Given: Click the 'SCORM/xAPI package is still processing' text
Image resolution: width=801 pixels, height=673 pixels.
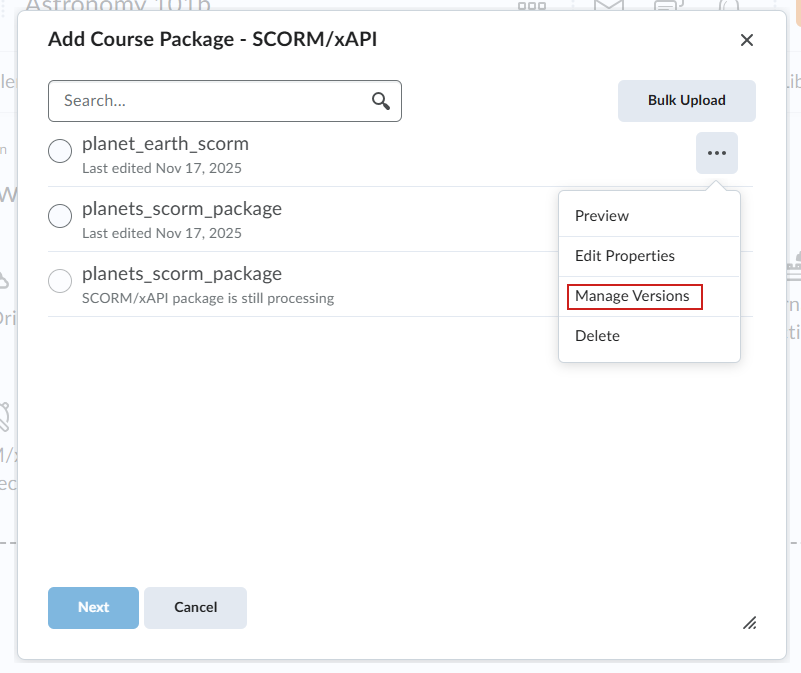Looking at the screenshot, I should click(208, 298).
